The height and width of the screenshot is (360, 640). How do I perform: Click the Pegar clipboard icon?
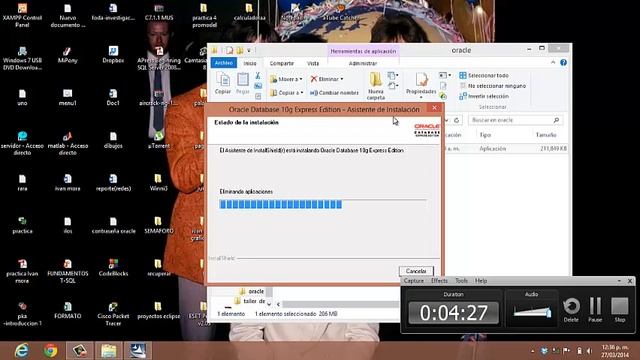coord(242,83)
